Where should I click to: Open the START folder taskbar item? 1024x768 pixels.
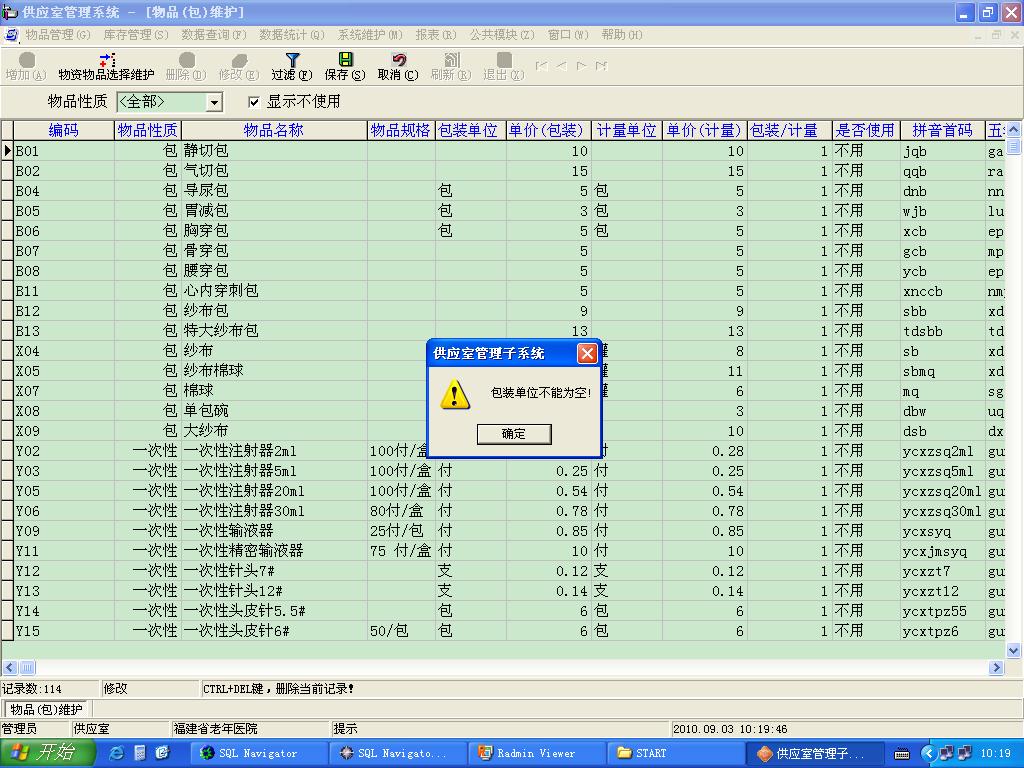coord(675,753)
